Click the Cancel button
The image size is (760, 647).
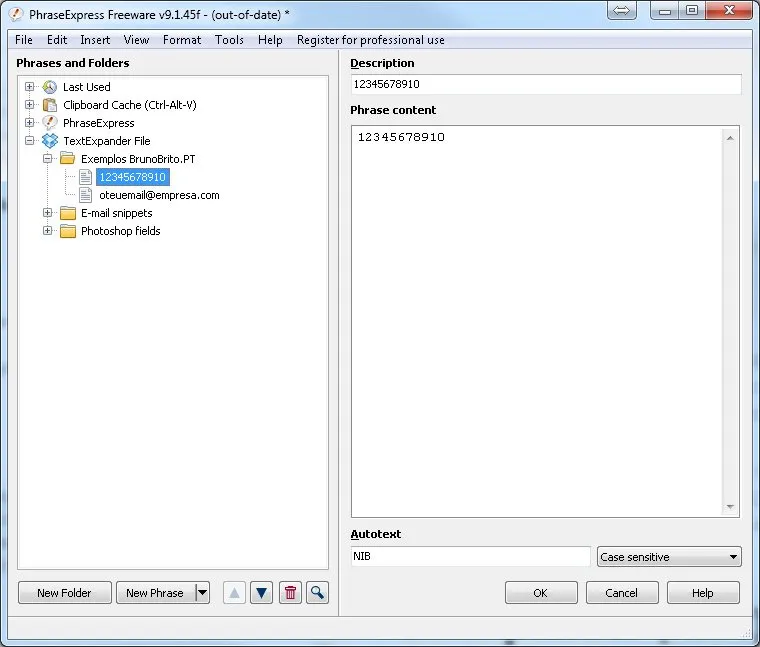622,593
